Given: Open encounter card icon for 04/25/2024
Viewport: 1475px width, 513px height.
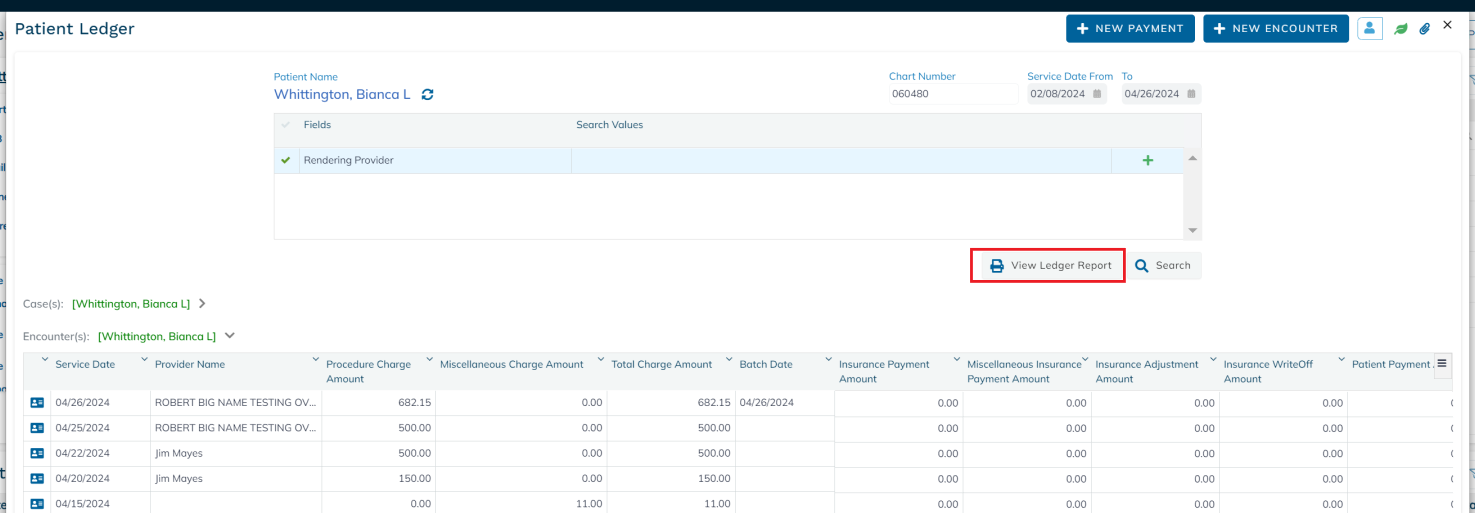Looking at the screenshot, I should pyautogui.click(x=37, y=428).
